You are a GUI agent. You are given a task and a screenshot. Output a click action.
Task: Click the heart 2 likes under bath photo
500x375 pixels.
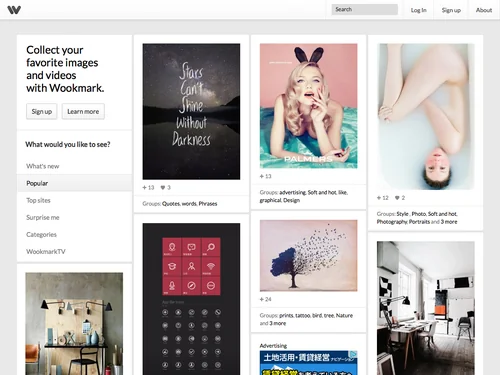coord(400,198)
